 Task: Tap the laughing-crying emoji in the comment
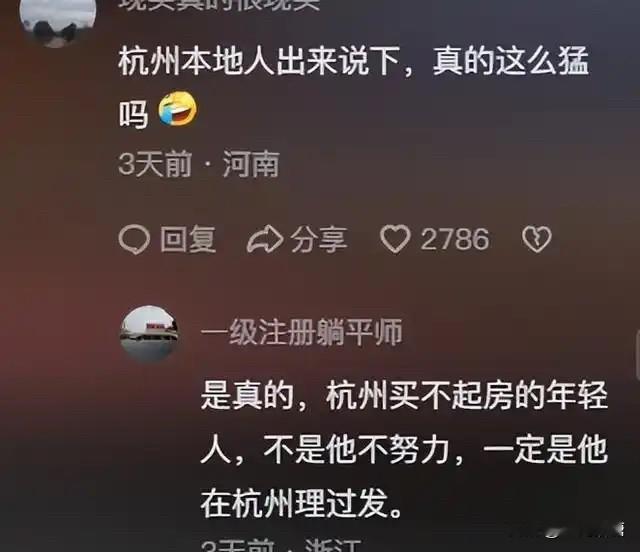178,109
